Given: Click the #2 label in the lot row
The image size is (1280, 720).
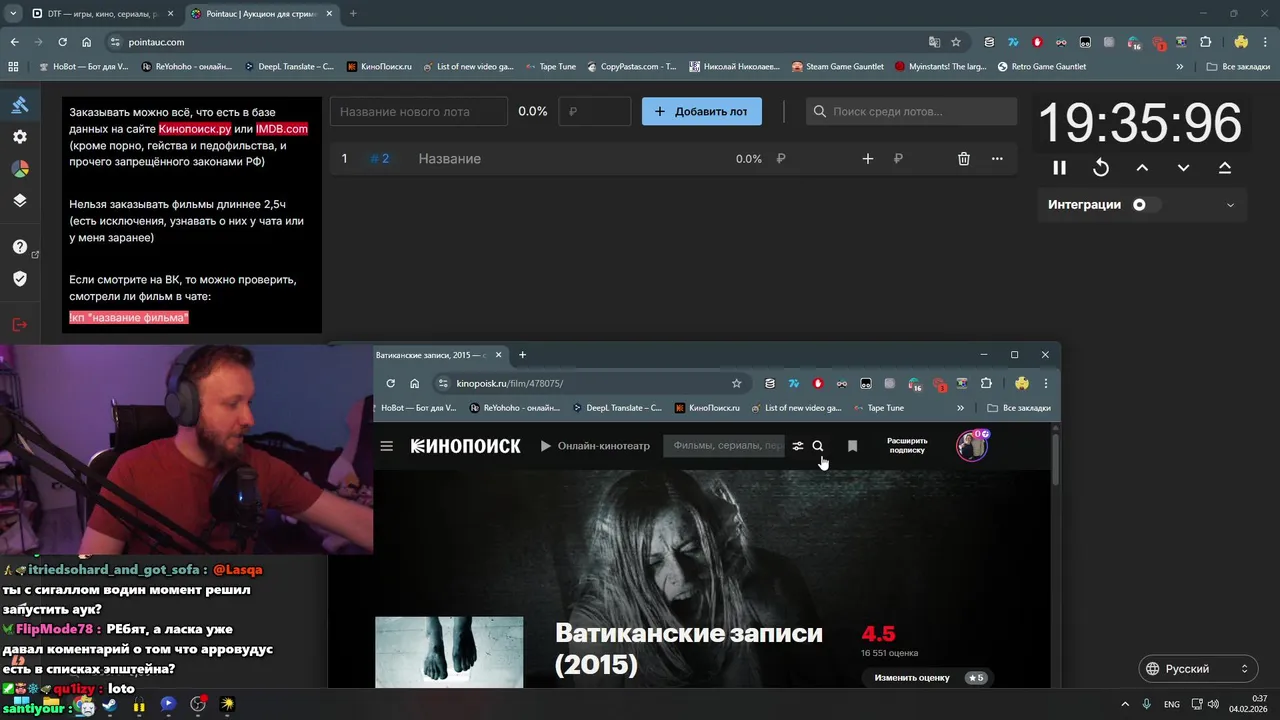Looking at the screenshot, I should [x=380, y=159].
